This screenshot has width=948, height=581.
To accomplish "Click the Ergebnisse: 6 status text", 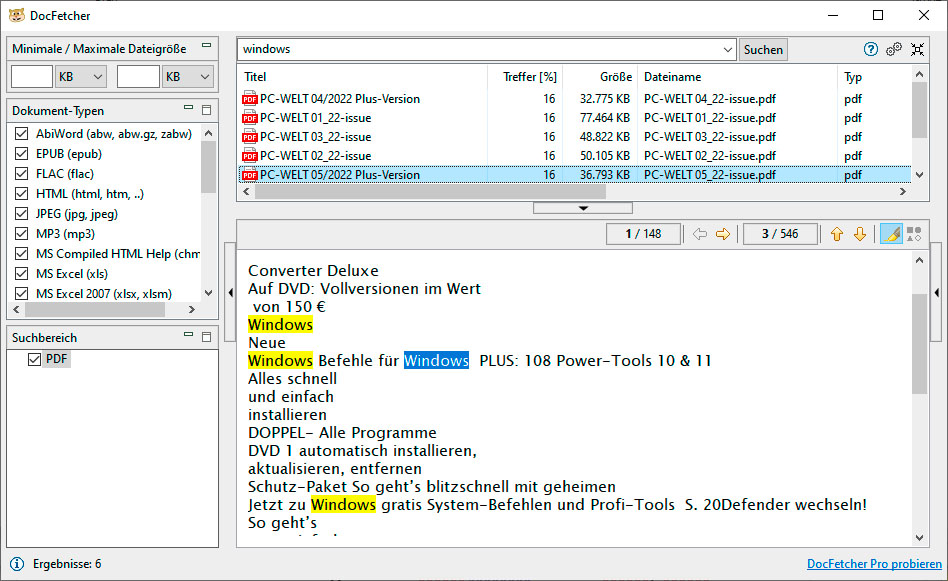I will pos(67,564).
